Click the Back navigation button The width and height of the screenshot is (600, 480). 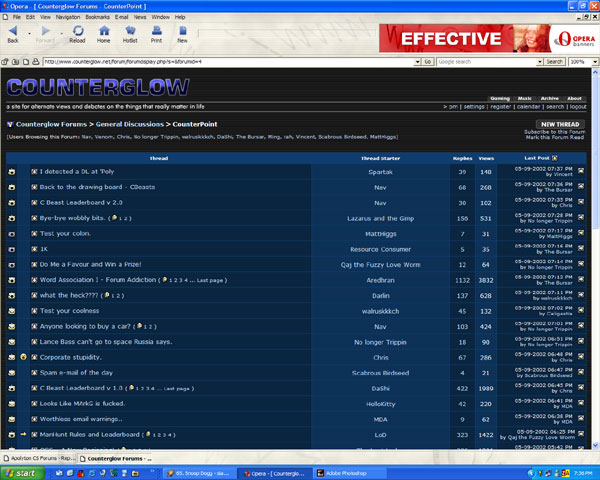click(13, 35)
